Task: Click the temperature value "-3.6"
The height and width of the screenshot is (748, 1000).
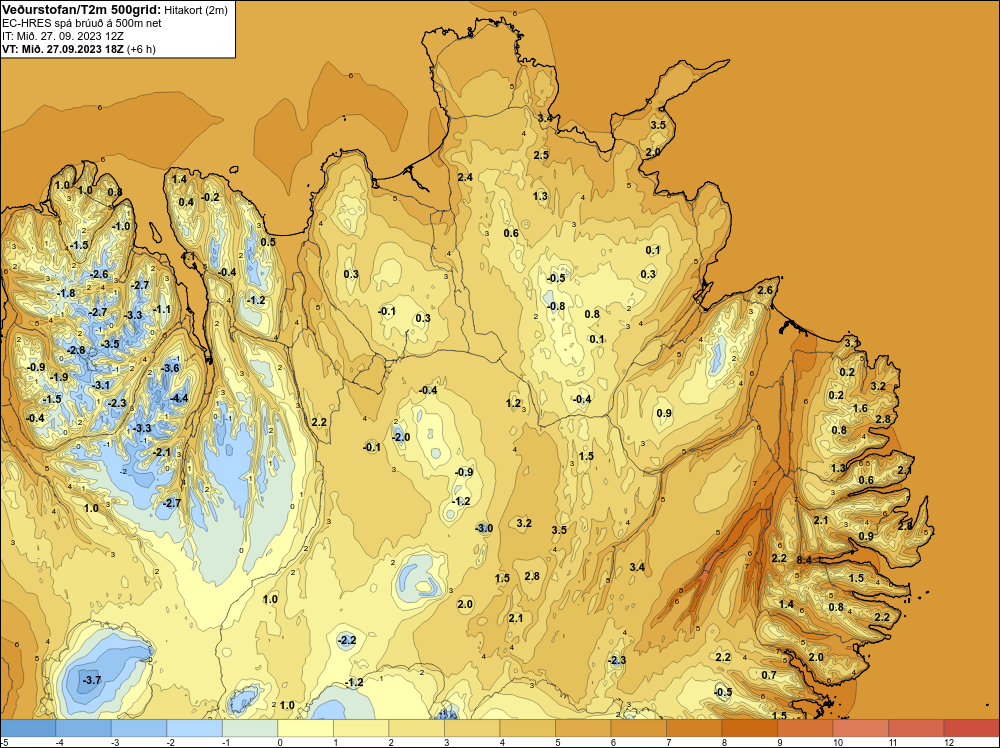Action: tap(170, 368)
